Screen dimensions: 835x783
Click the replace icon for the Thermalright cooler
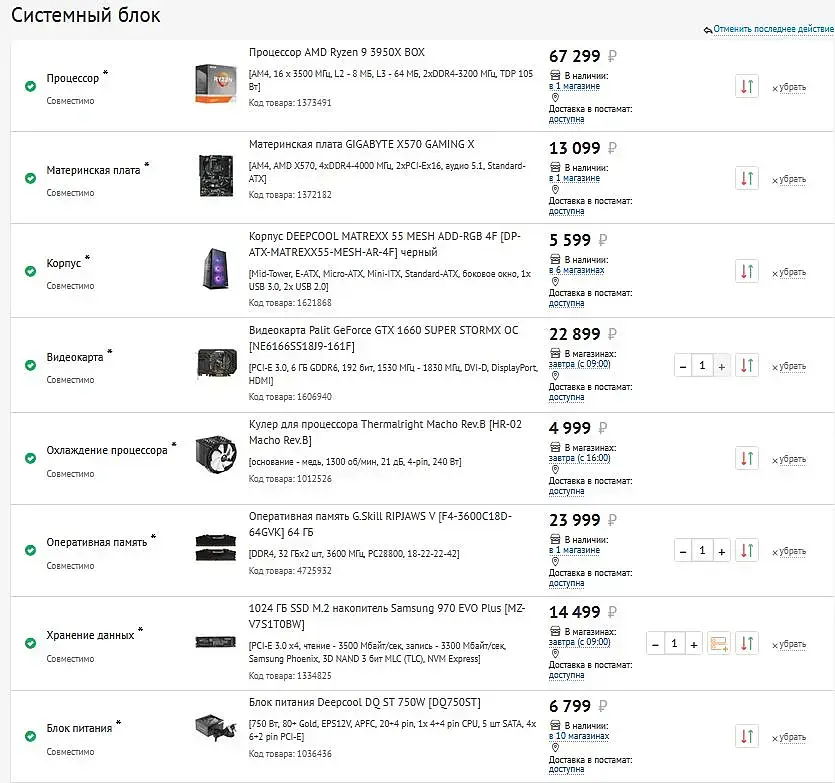coord(747,458)
